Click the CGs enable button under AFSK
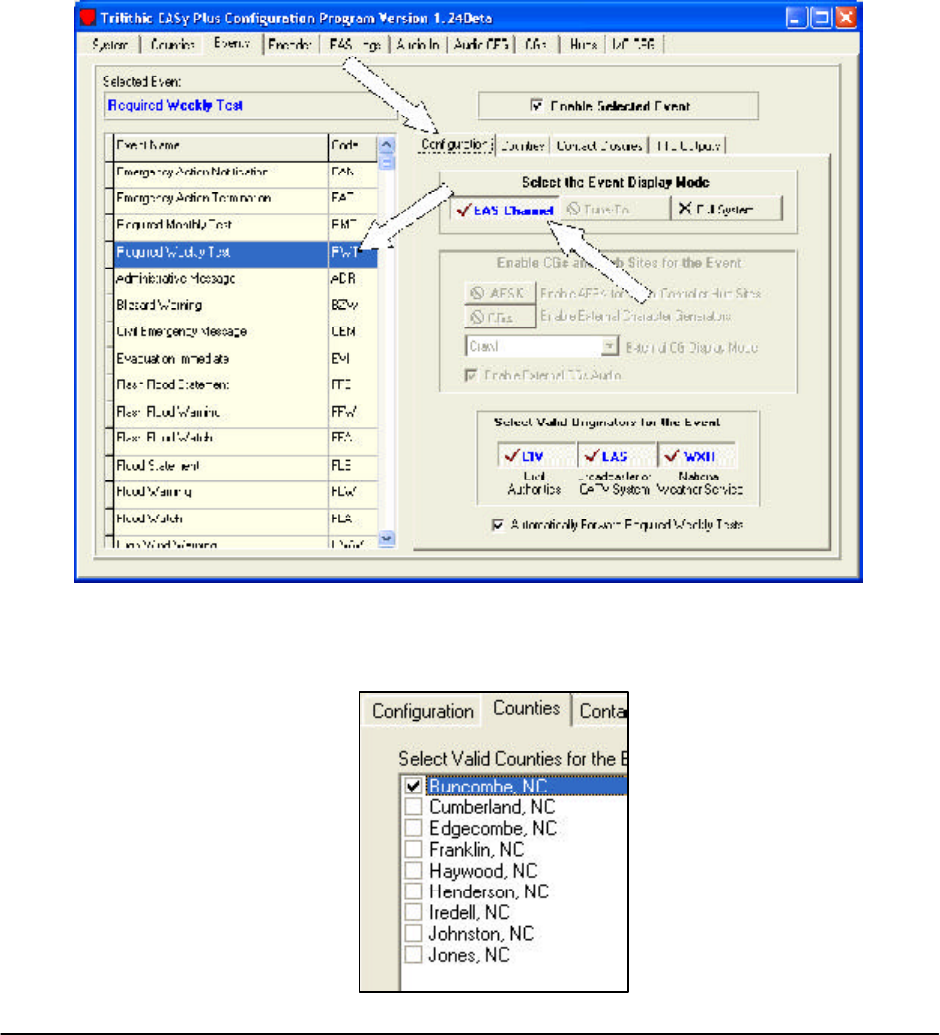Image resolution: width=940 pixels, height=1035 pixels. [500, 317]
